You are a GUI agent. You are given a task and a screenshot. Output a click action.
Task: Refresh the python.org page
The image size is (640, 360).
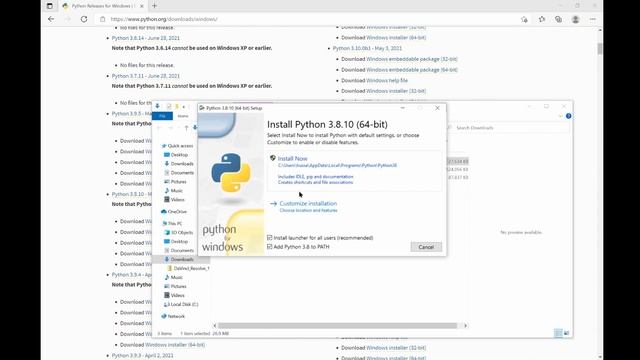84,19
